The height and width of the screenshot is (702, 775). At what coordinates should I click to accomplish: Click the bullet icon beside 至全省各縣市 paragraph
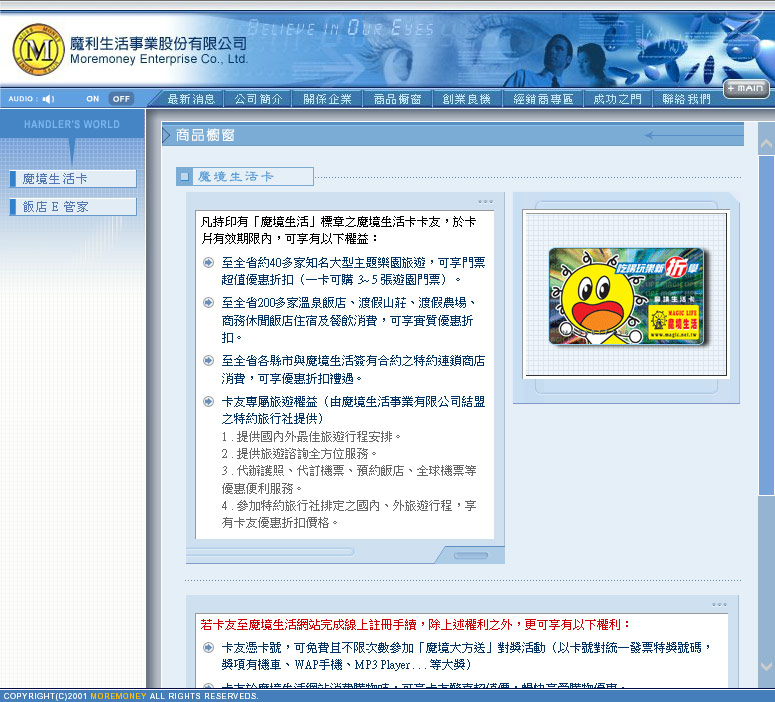[209, 360]
